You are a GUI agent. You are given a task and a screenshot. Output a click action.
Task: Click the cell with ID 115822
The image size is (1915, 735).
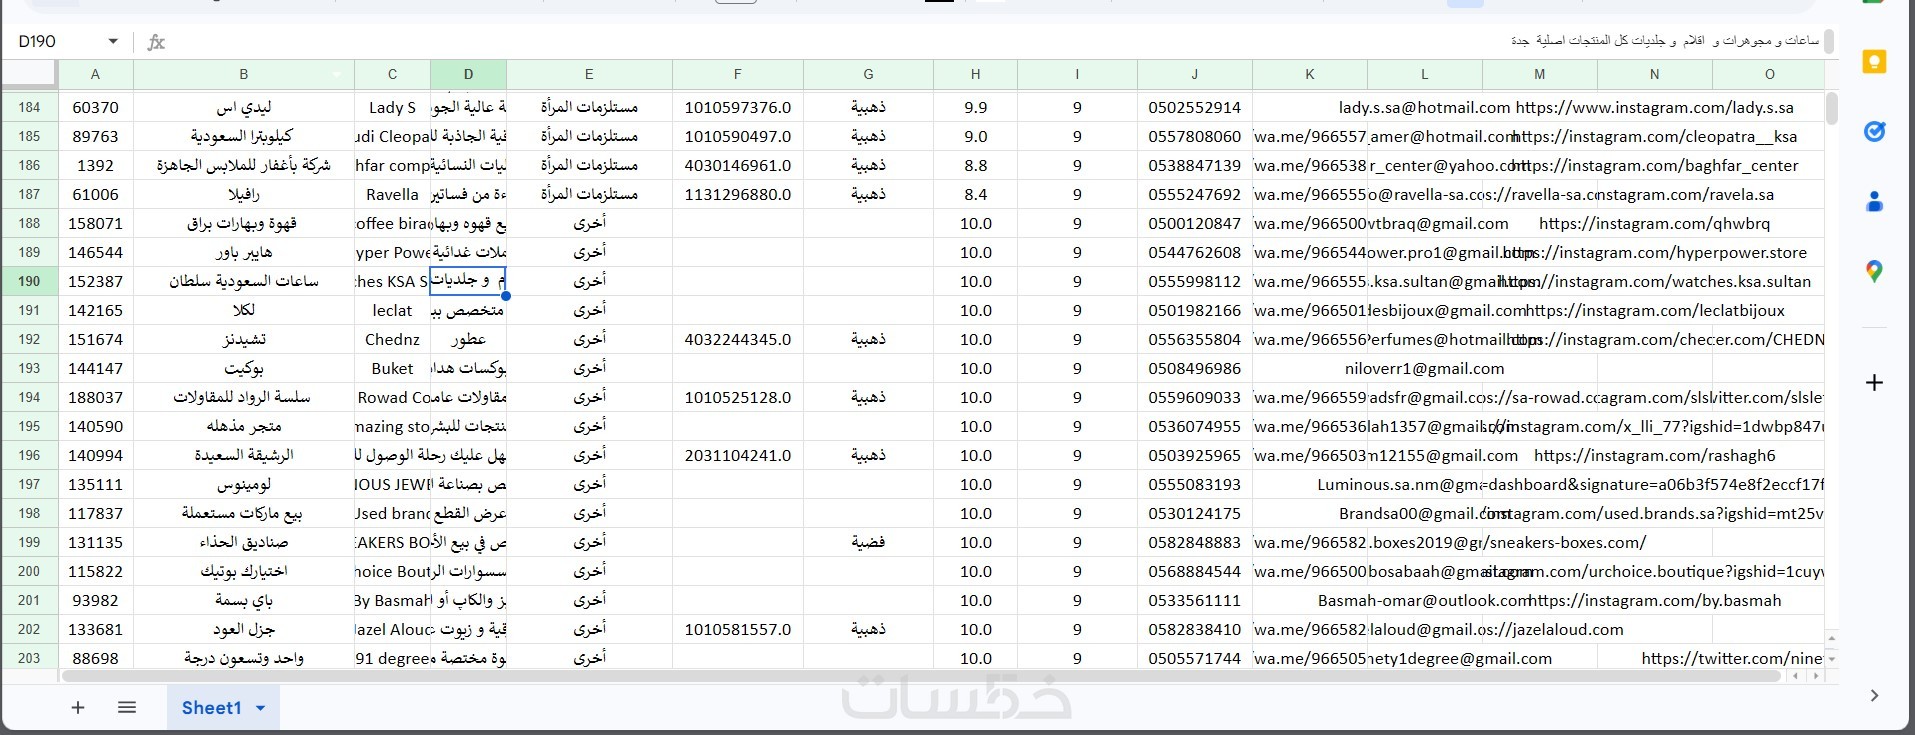point(95,571)
